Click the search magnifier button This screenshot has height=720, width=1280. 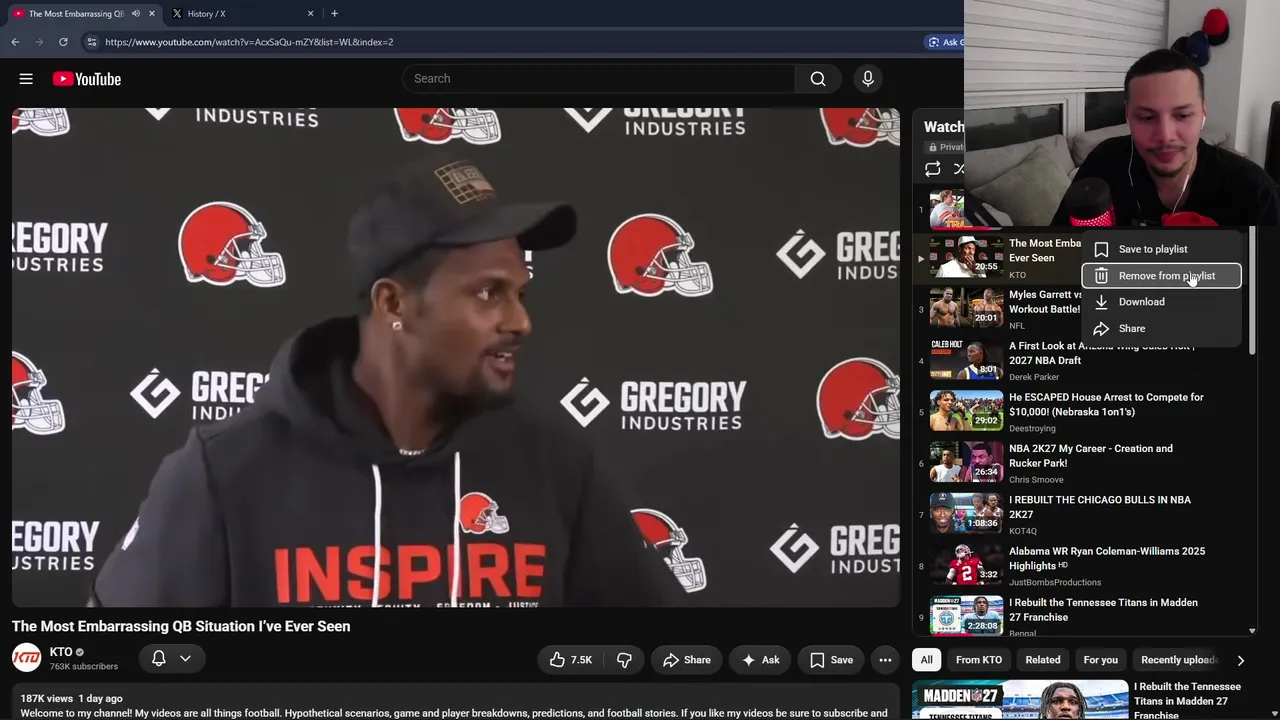(x=818, y=79)
